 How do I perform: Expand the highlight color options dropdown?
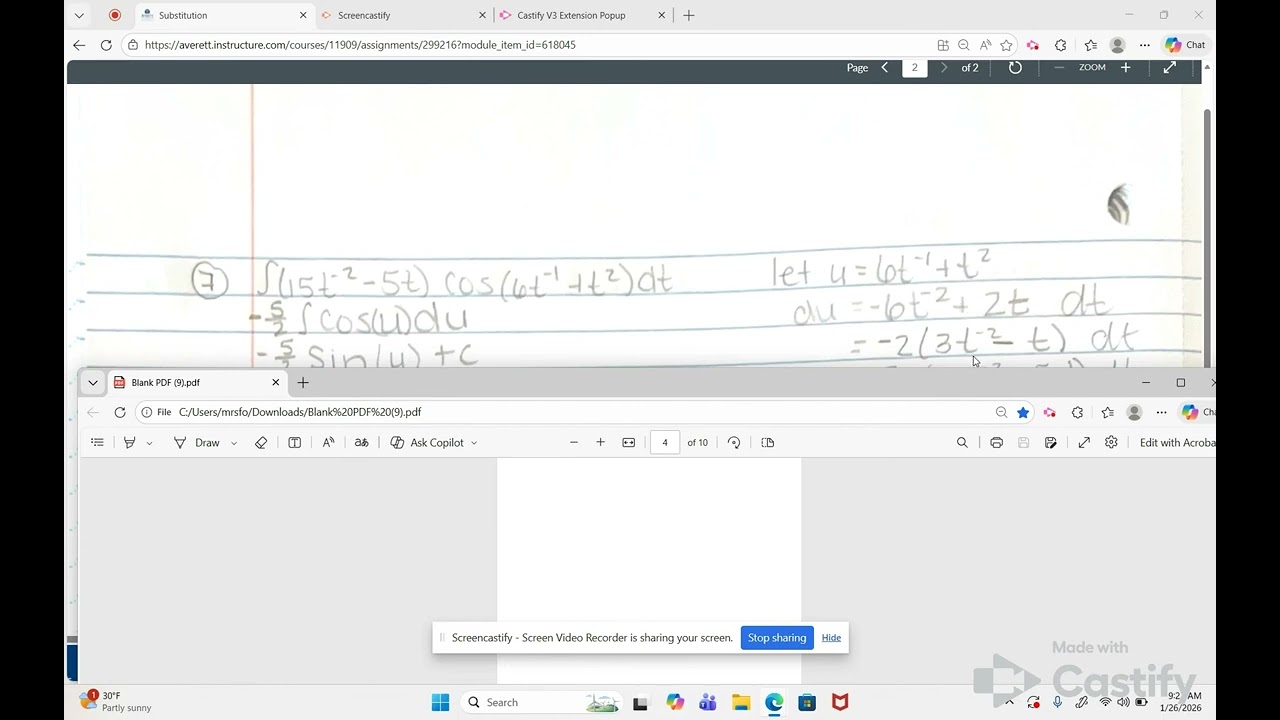pos(149,442)
